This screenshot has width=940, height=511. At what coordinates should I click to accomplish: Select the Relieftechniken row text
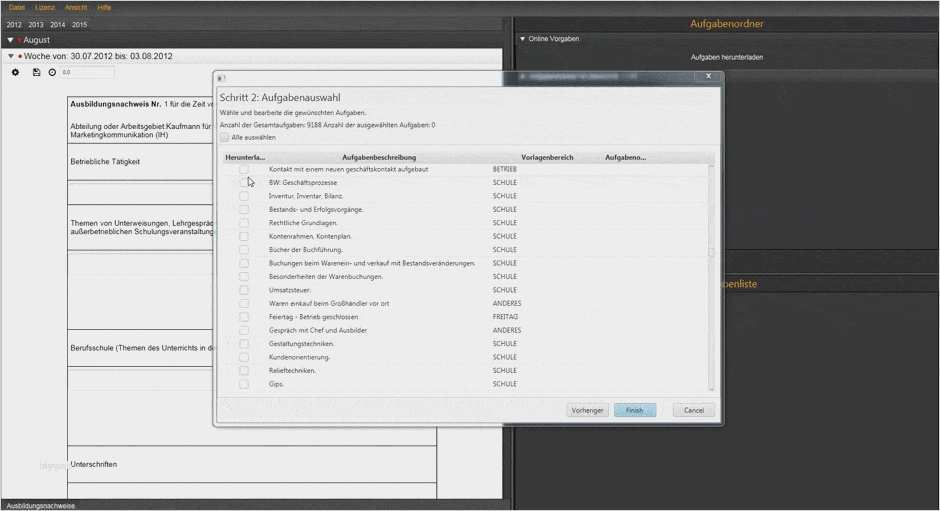292,371
